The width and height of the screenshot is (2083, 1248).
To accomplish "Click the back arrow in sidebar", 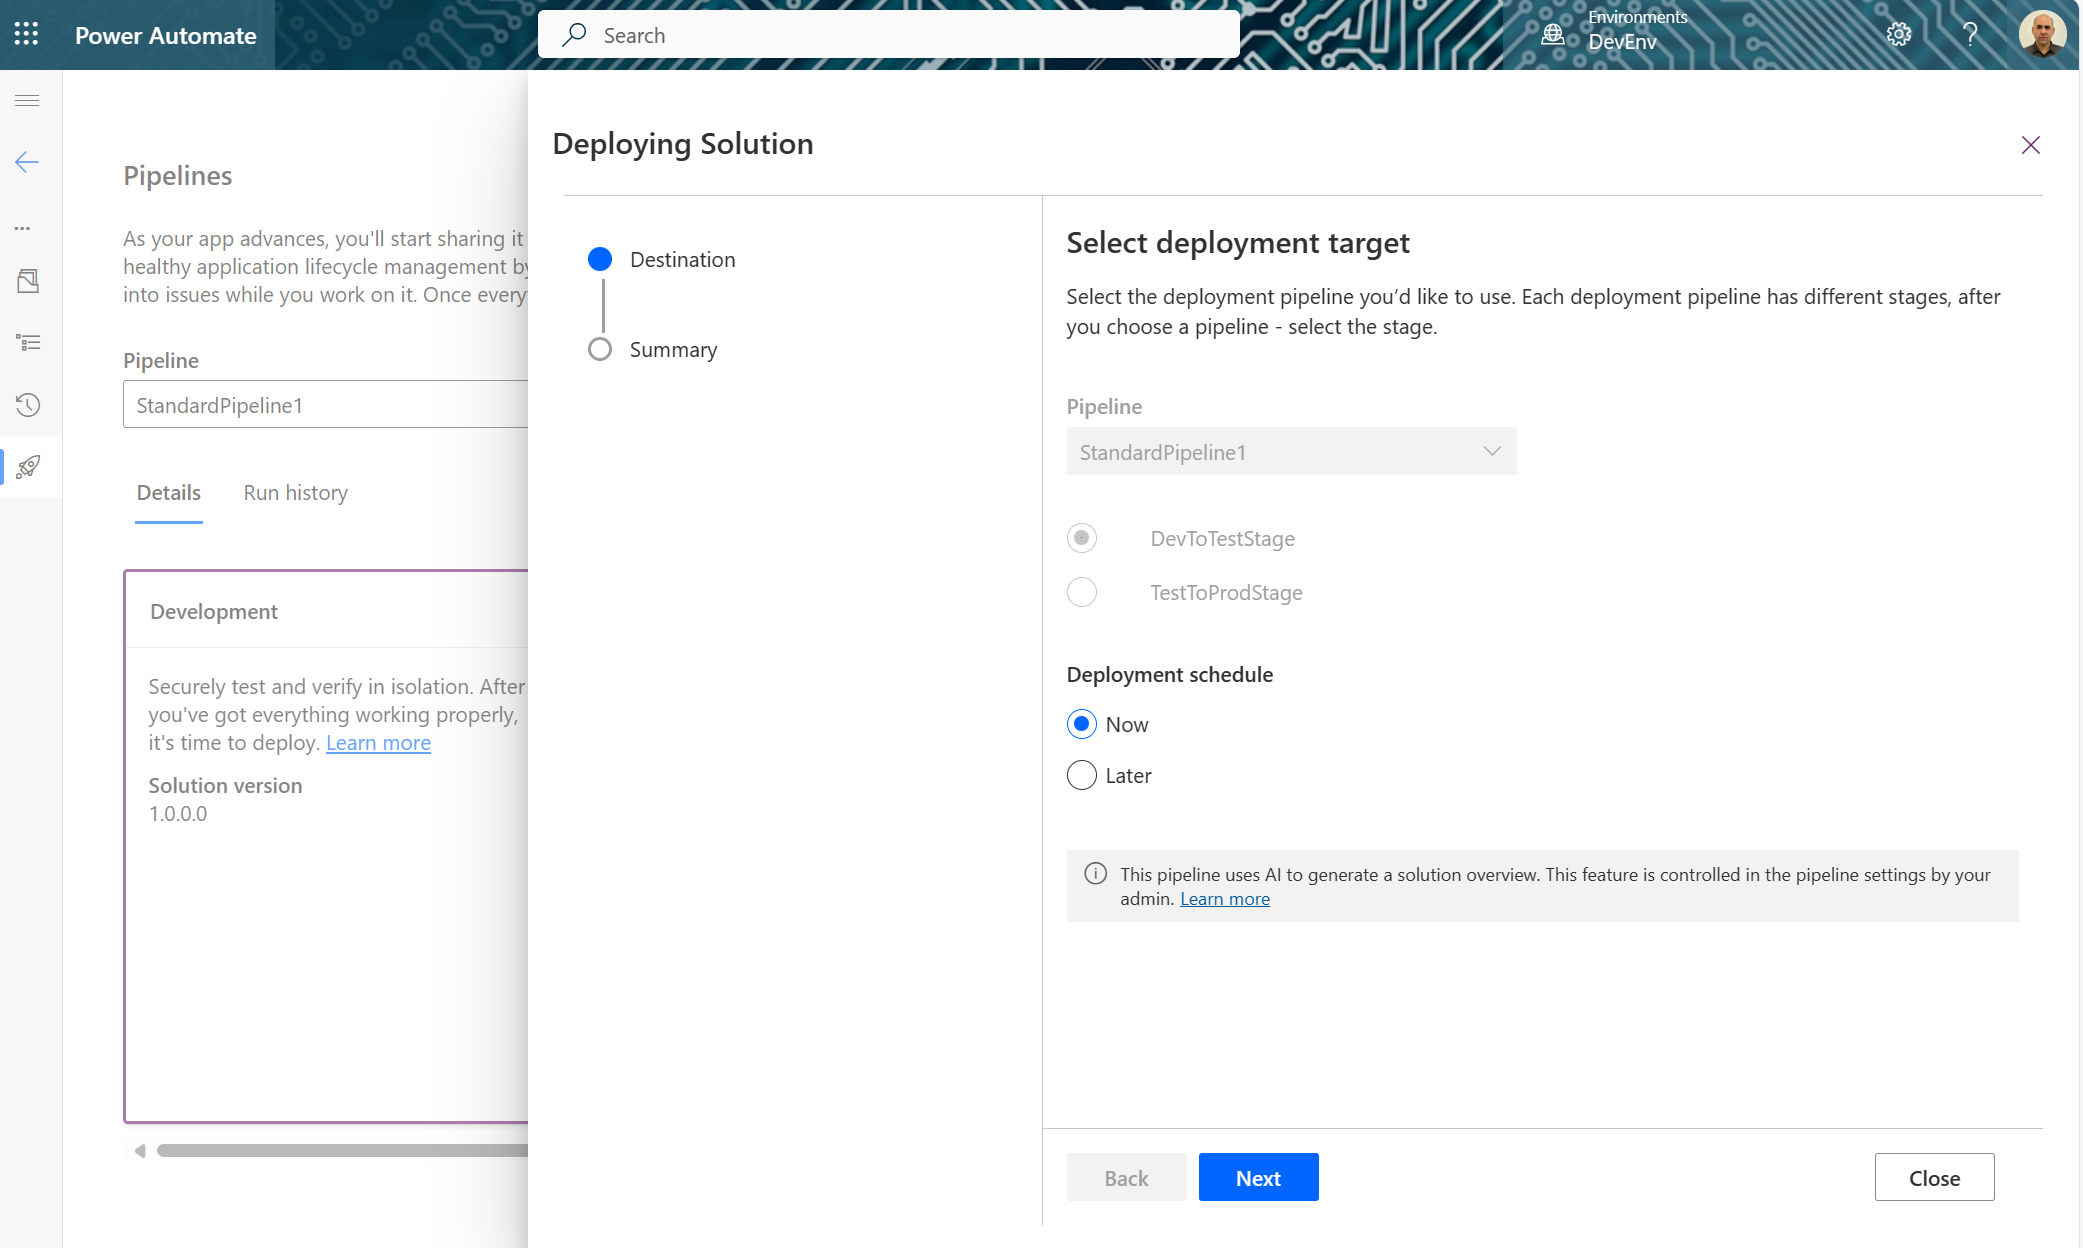I will pos(27,162).
